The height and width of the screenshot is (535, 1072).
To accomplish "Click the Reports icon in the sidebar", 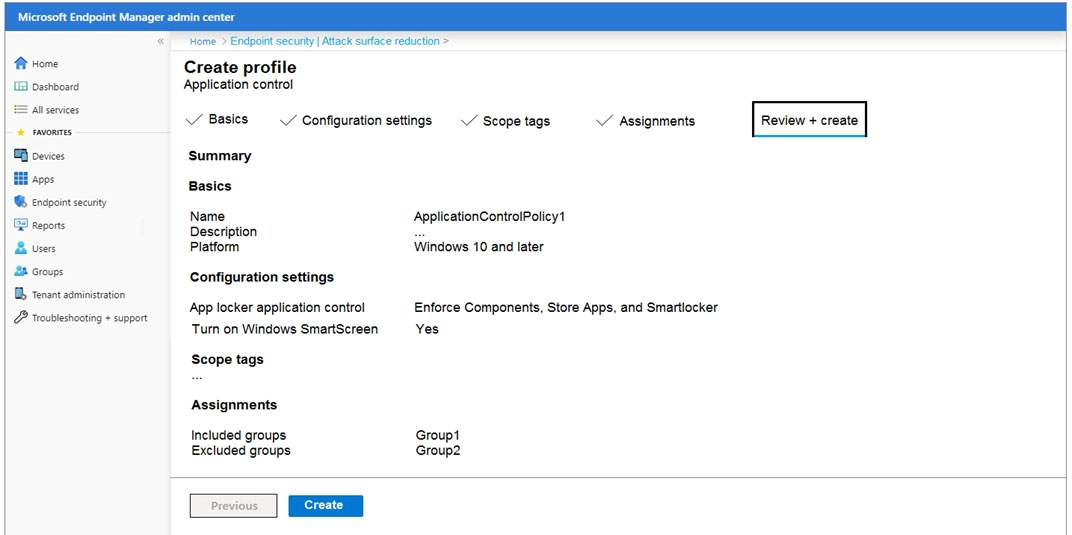I will click(21, 225).
